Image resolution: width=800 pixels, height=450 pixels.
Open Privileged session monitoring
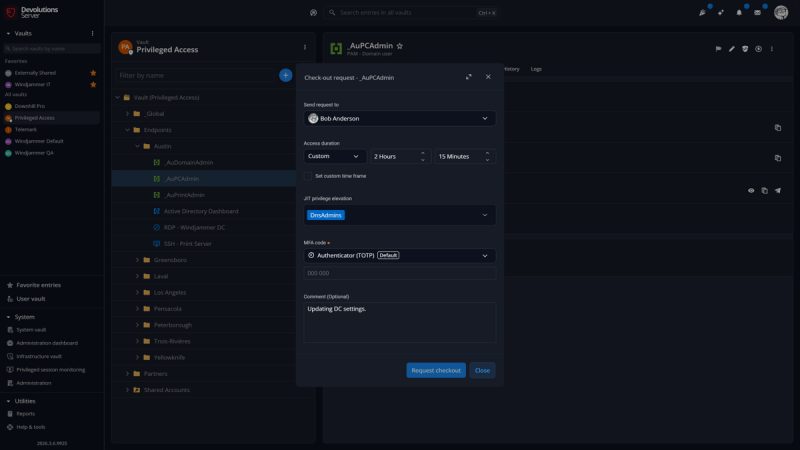pyautogui.click(x=51, y=370)
